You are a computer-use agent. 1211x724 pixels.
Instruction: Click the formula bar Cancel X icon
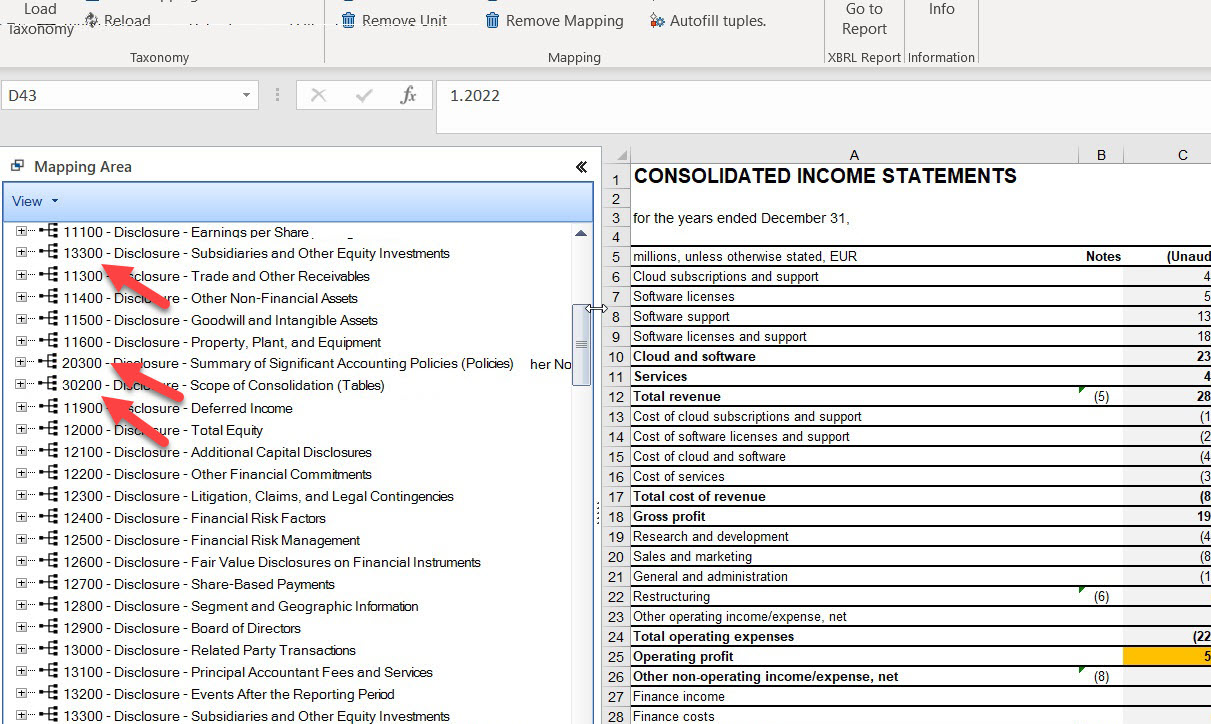point(318,95)
